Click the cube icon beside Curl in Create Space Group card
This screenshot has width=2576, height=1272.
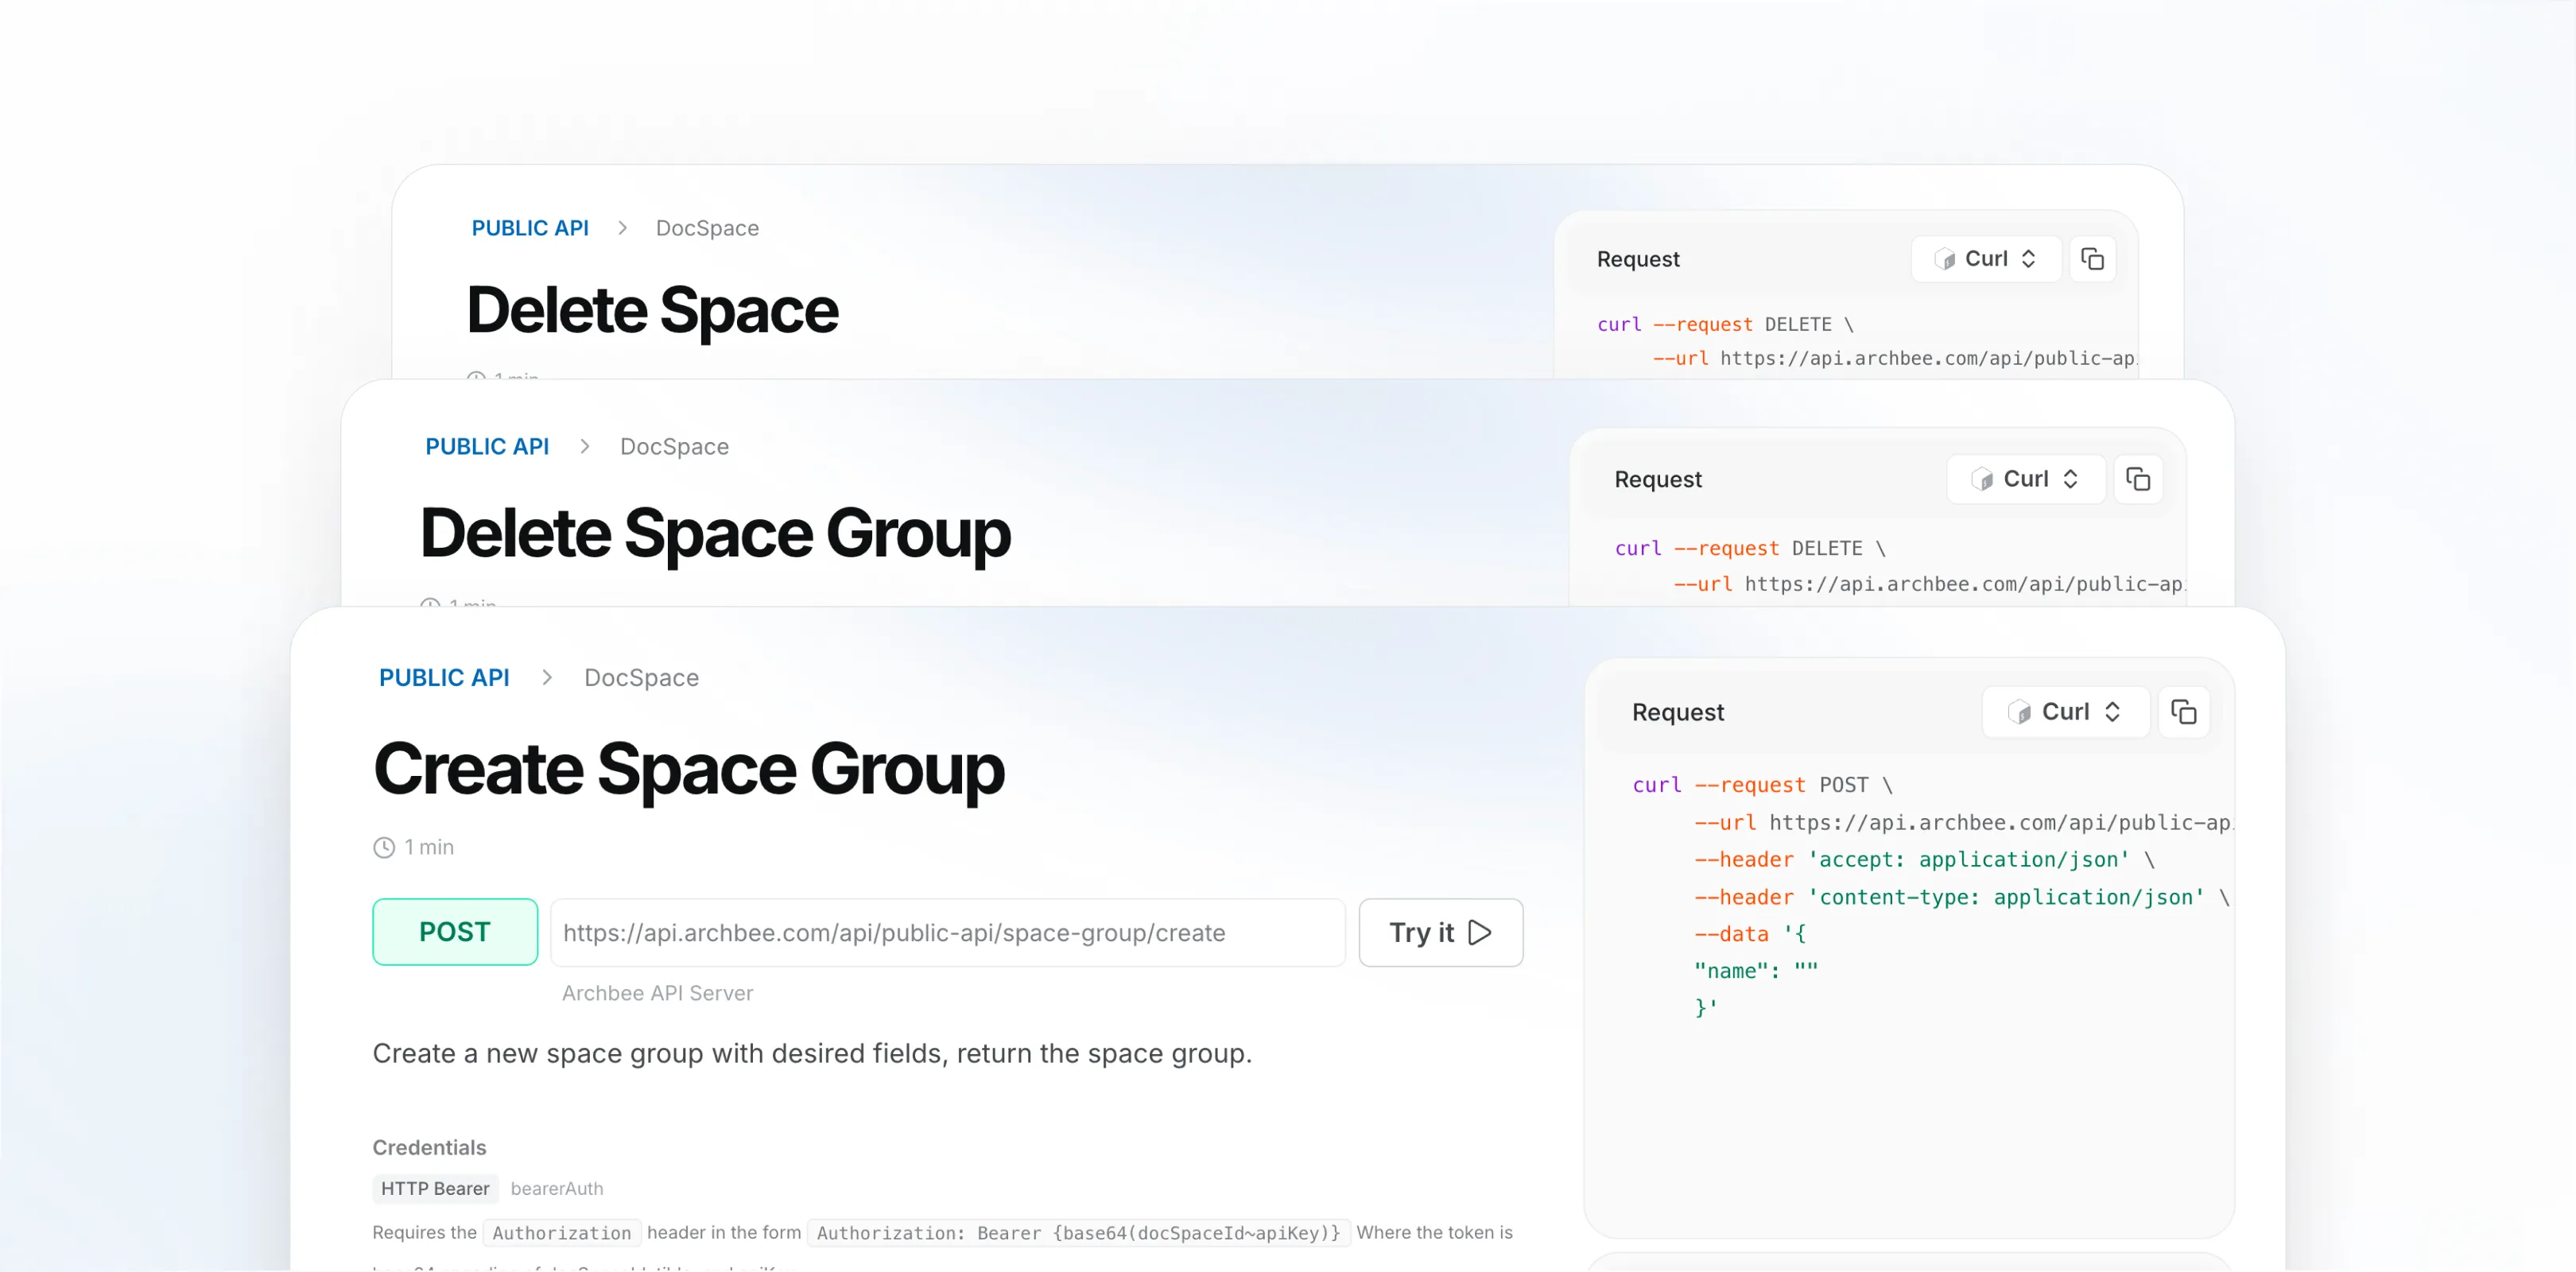coord(2019,712)
